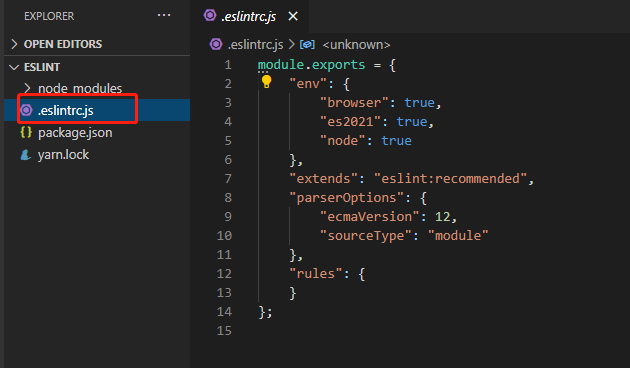The image size is (630, 368).
Task: Close the .eslintrc.js tab
Action: coord(293,16)
